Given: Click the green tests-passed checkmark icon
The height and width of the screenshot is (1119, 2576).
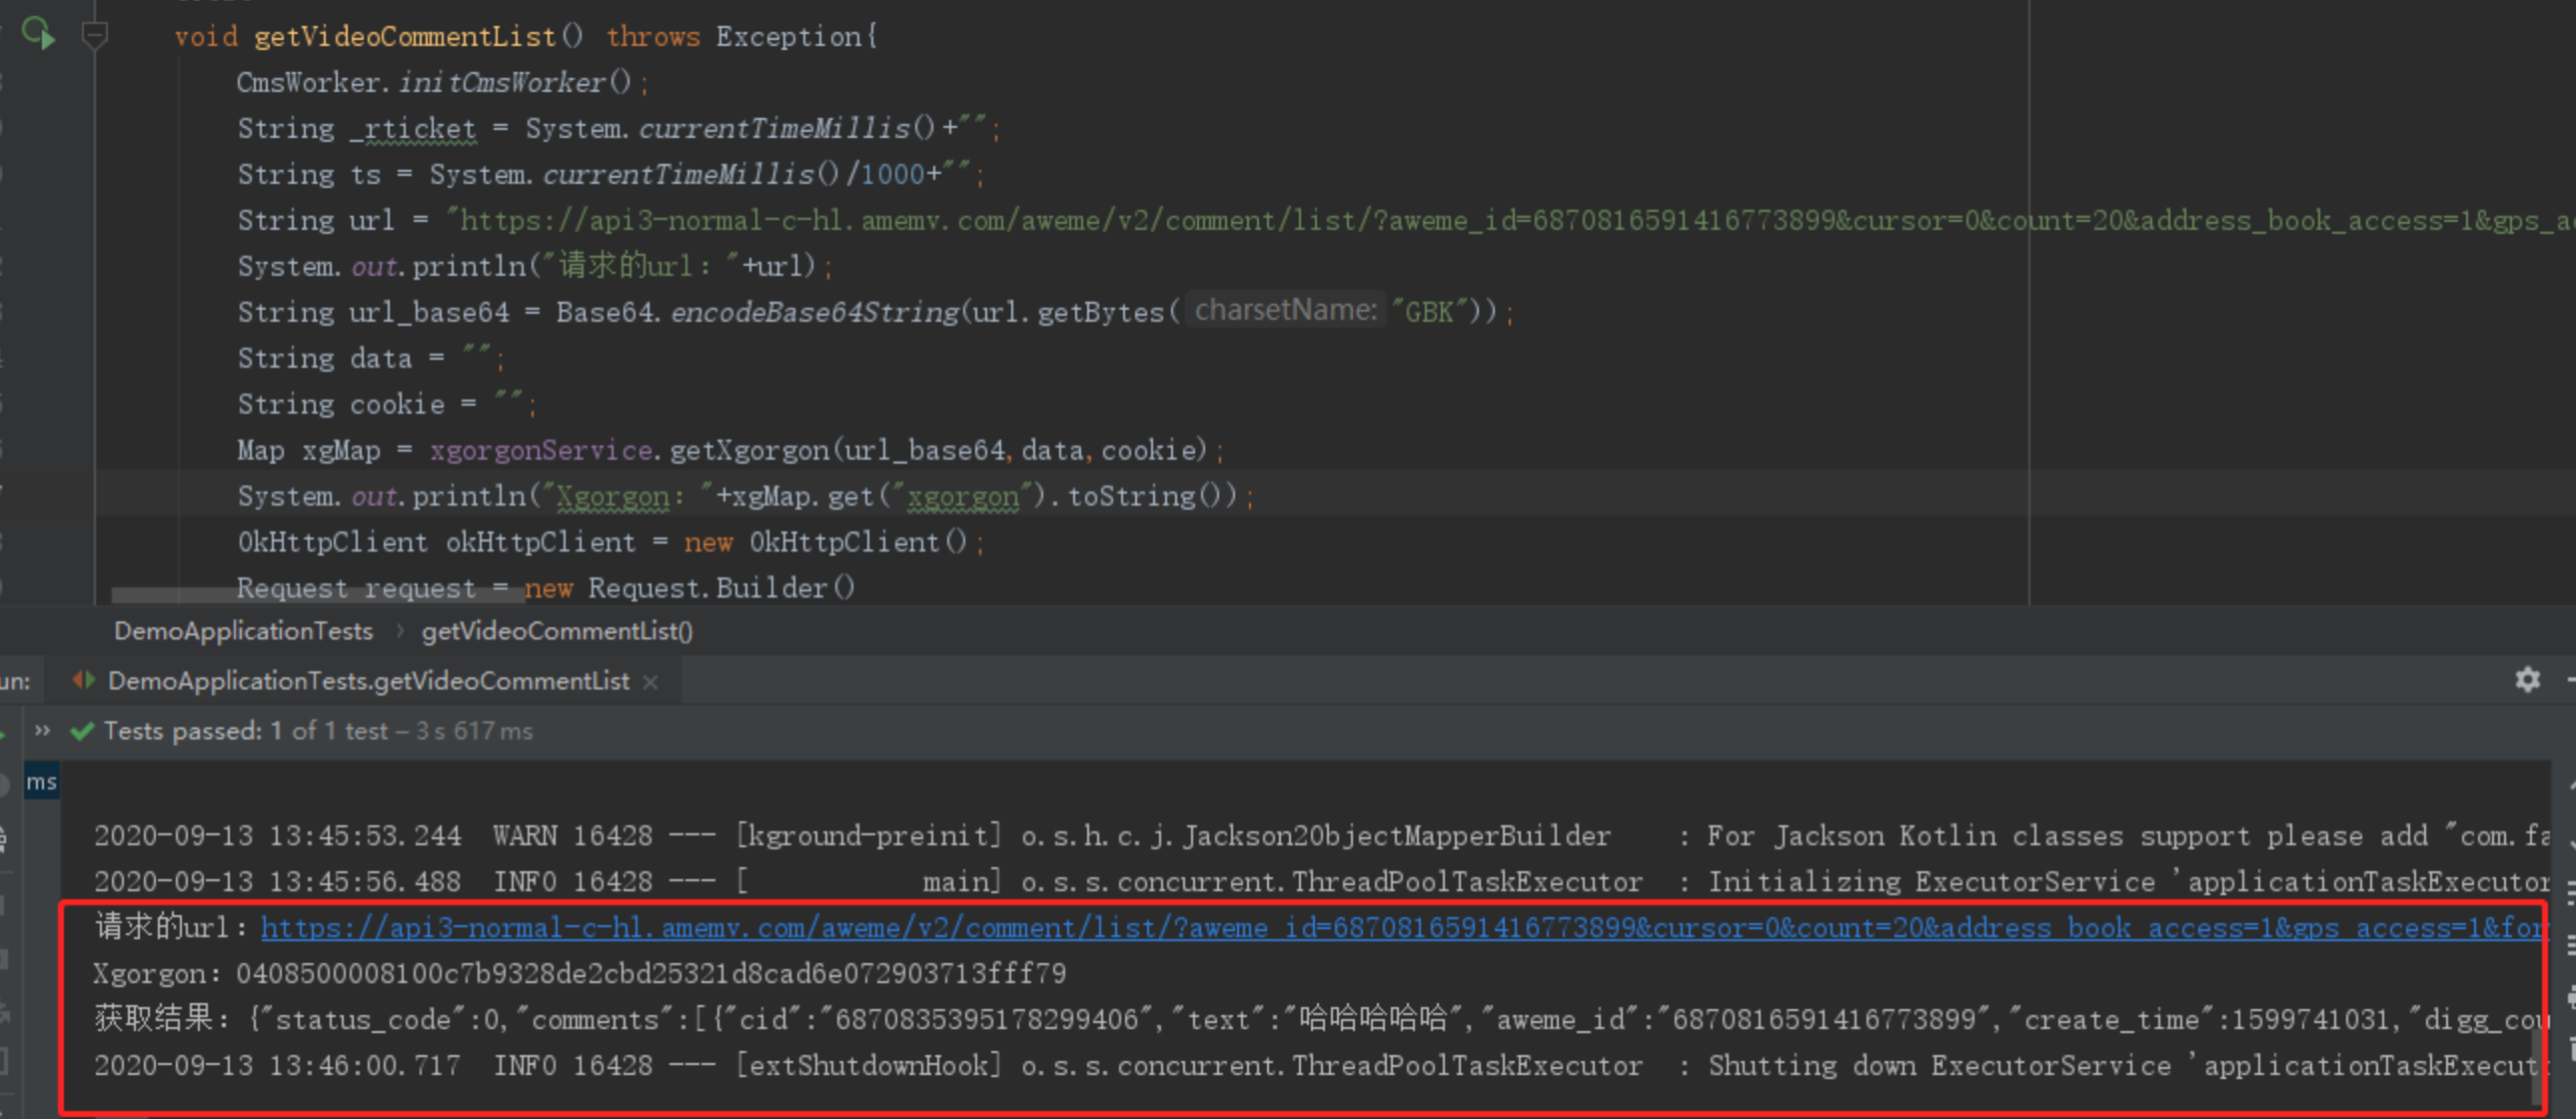Looking at the screenshot, I should click(x=82, y=731).
